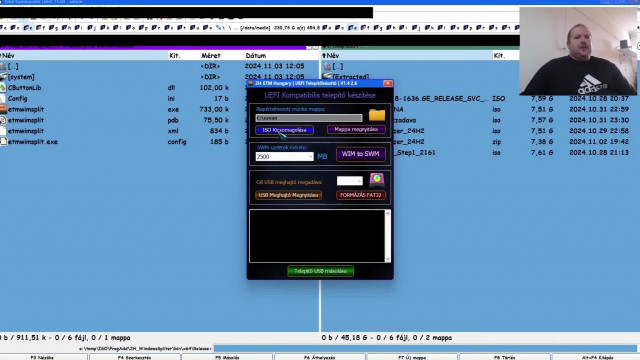Select drive j in left panel drive bar

[91, 28]
